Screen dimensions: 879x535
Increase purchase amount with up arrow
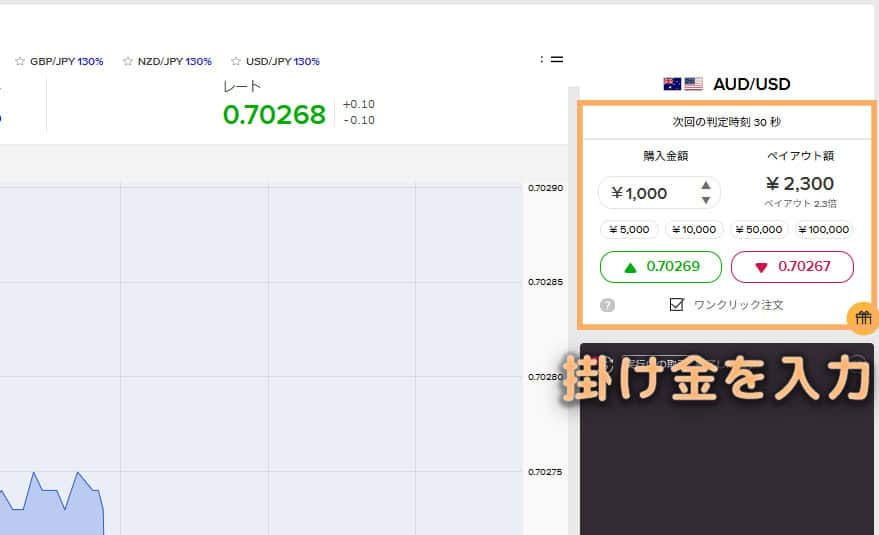tap(706, 185)
